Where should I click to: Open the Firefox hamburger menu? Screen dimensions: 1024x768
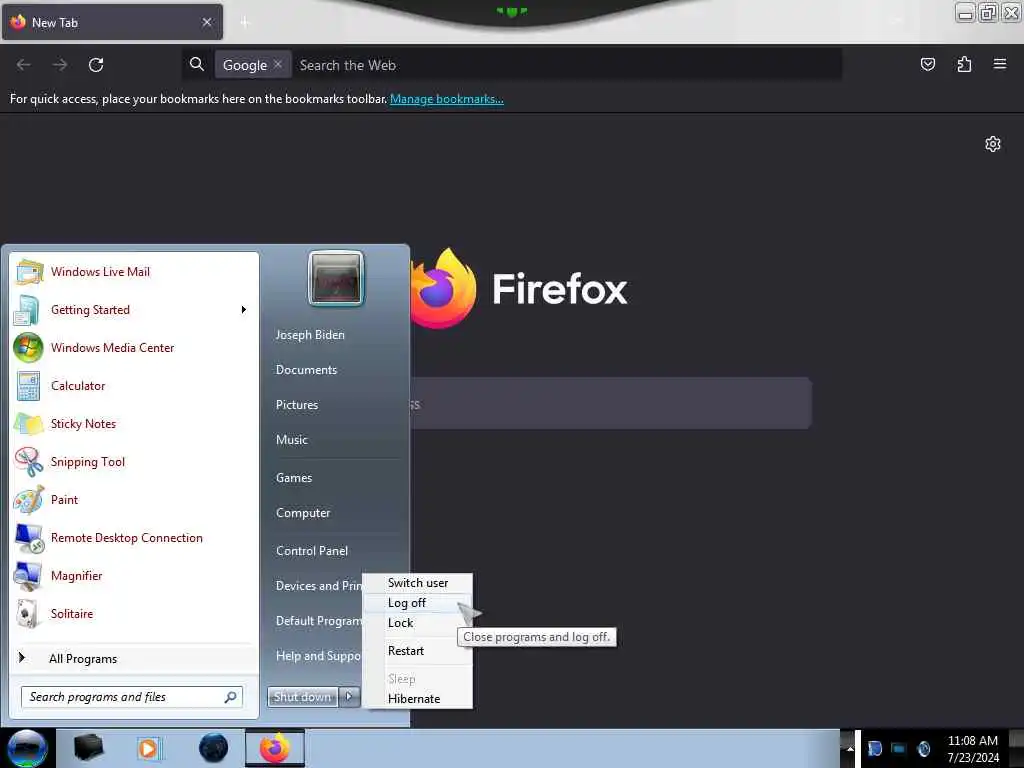pyautogui.click(x=1000, y=64)
